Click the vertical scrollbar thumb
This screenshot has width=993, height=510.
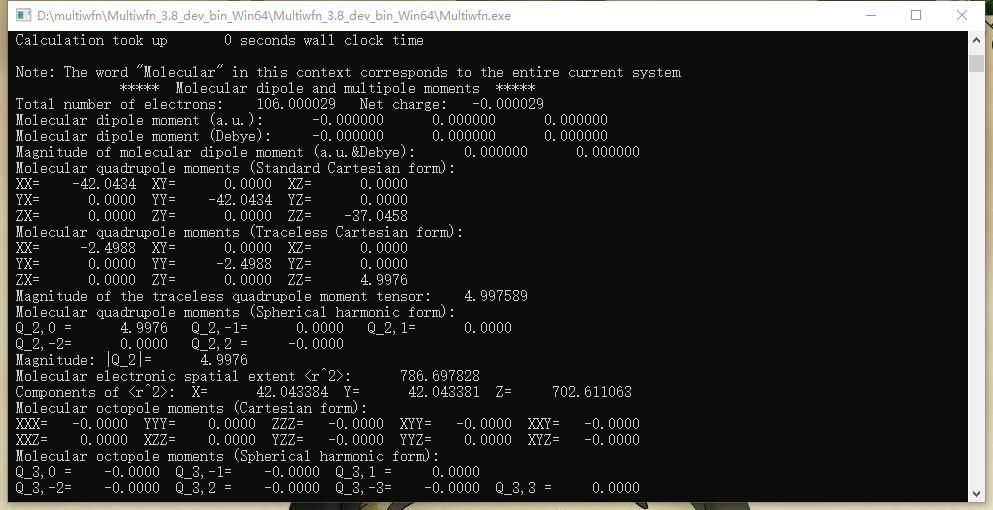(x=977, y=63)
